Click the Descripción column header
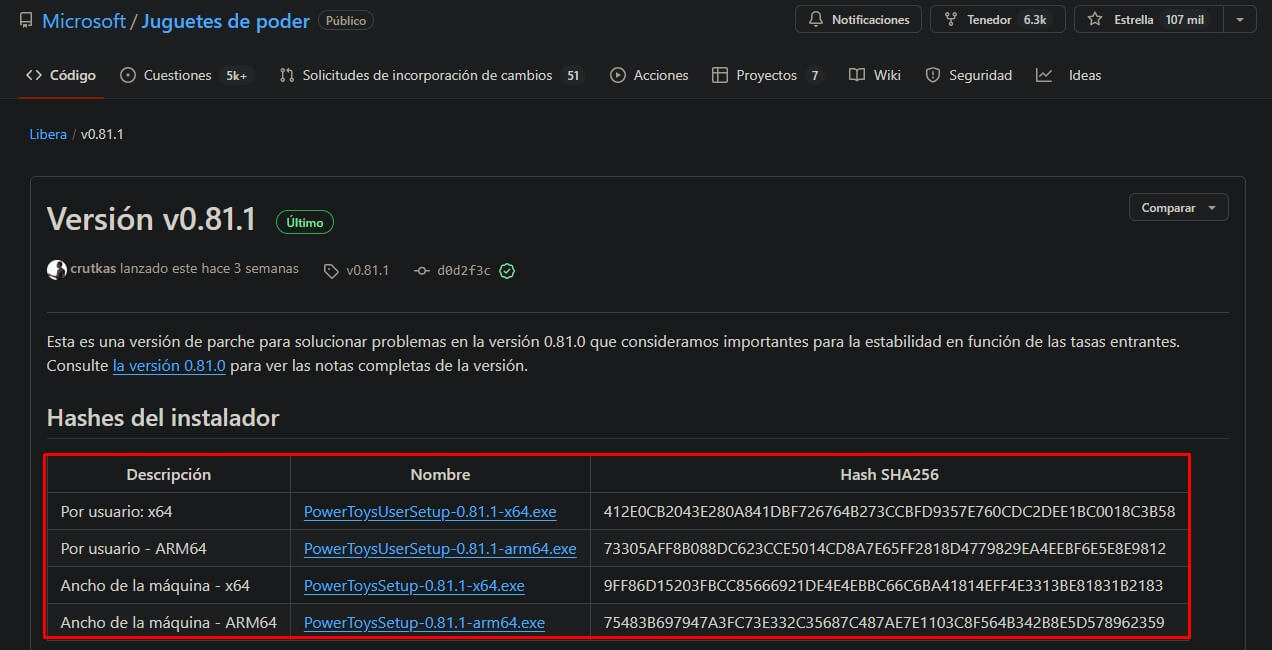1272x650 pixels. point(169,474)
